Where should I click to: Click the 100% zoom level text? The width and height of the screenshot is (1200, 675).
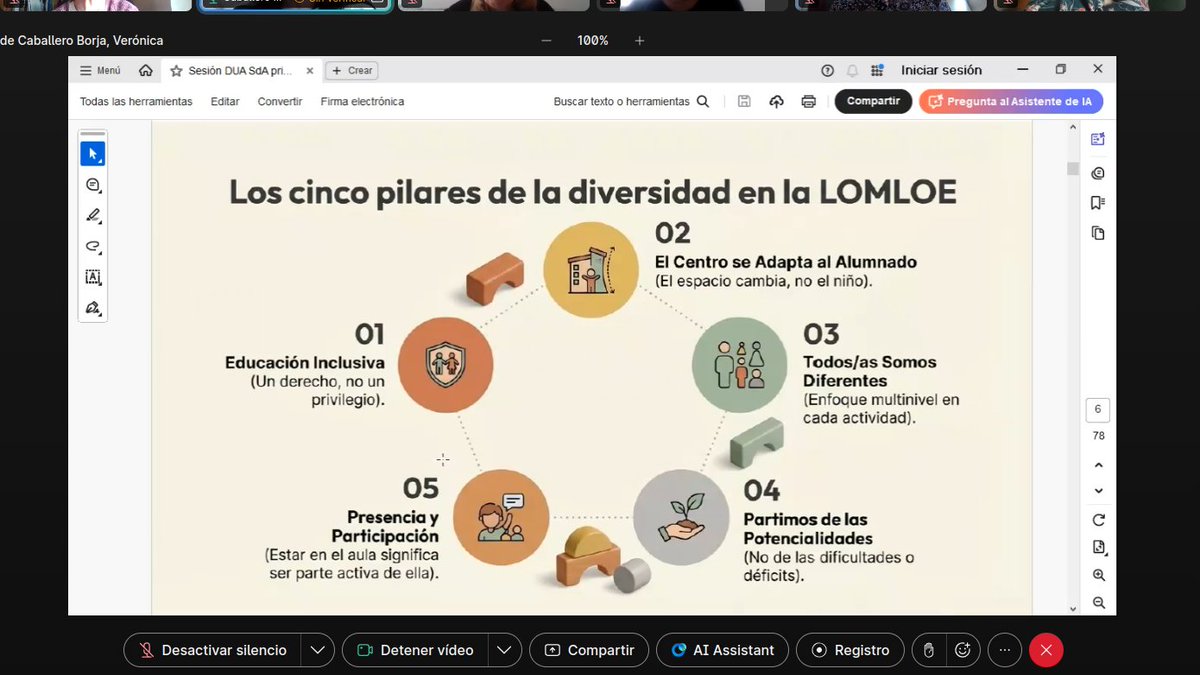(x=593, y=41)
